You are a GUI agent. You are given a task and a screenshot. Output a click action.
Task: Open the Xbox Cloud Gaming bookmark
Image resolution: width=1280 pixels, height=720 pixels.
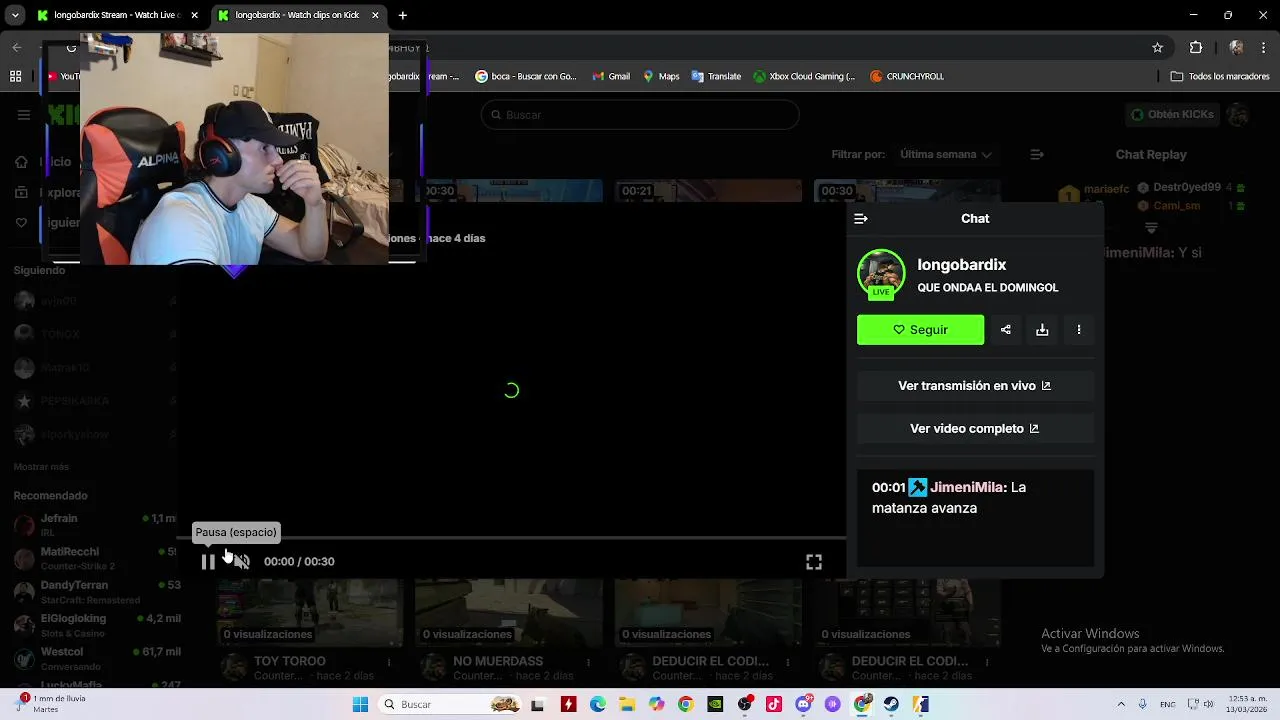coord(804,76)
